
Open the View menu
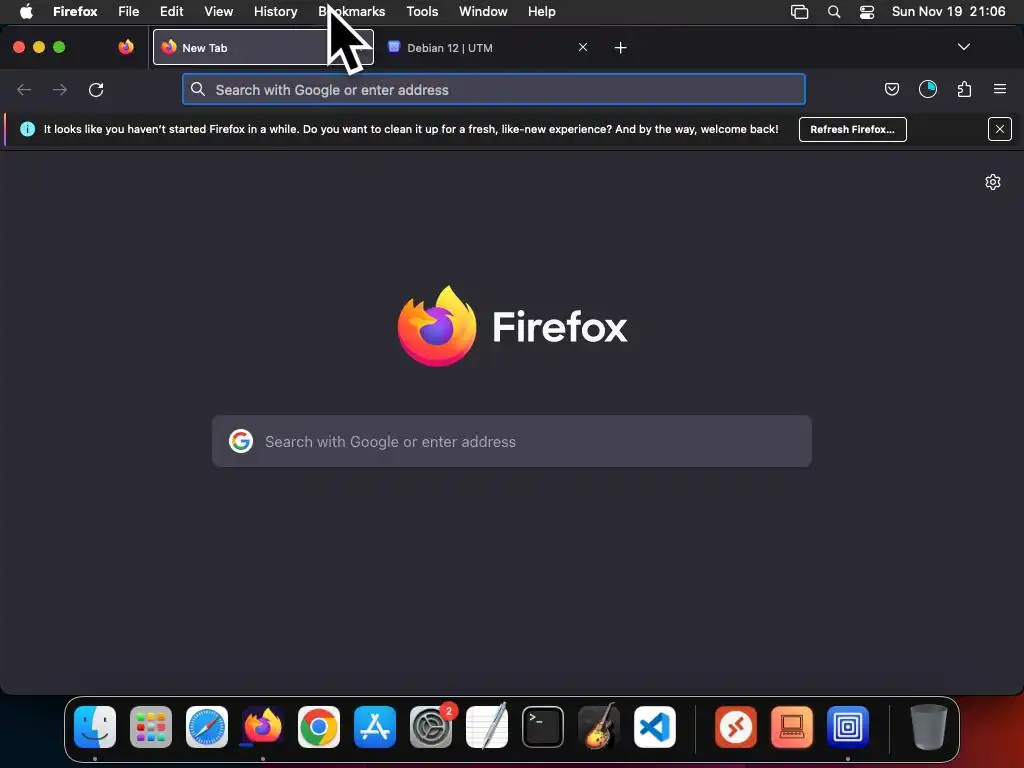pos(219,12)
